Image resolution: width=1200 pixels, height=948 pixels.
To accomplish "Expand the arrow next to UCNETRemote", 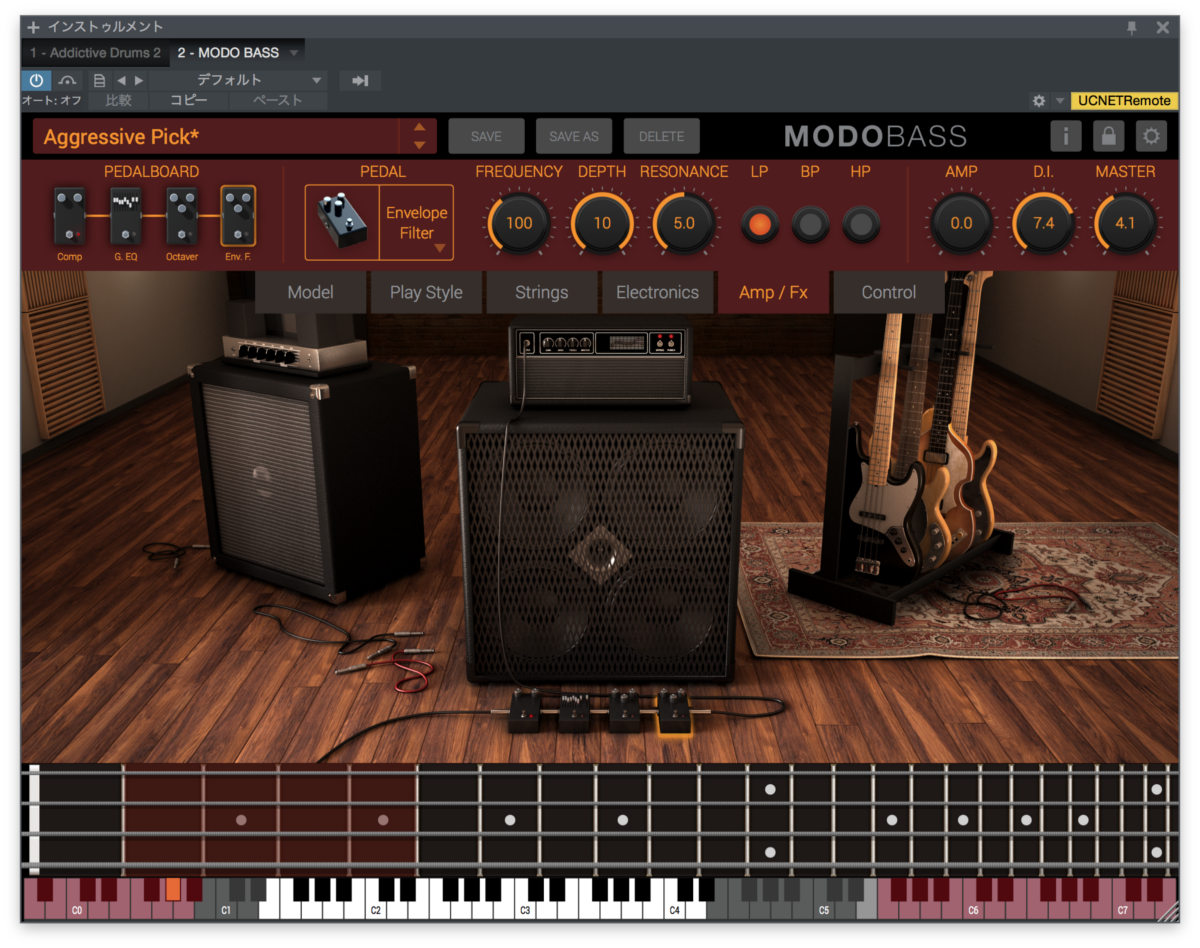I will pyautogui.click(x=1060, y=101).
